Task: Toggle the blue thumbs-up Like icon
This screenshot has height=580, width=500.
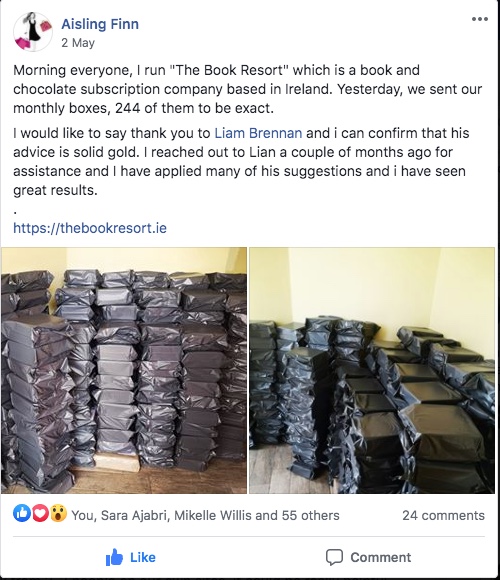Action: point(114,557)
